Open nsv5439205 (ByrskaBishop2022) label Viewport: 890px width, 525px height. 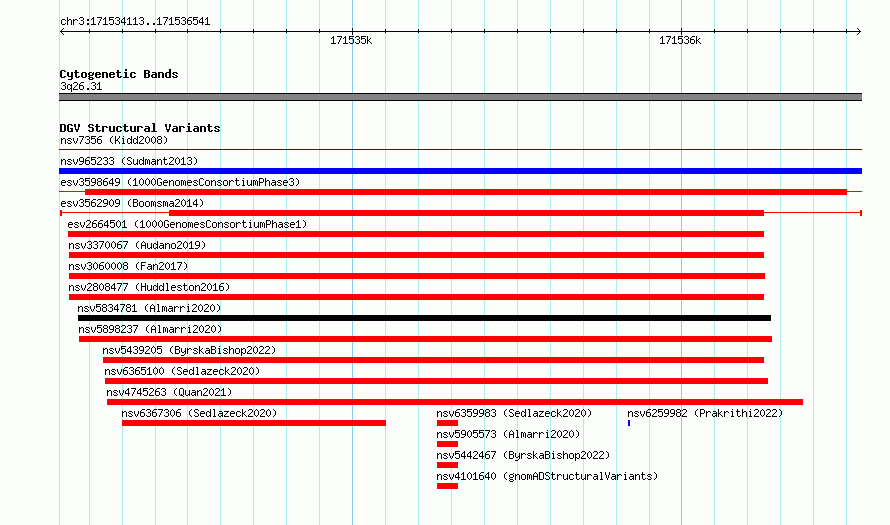pyautogui.click(x=189, y=350)
